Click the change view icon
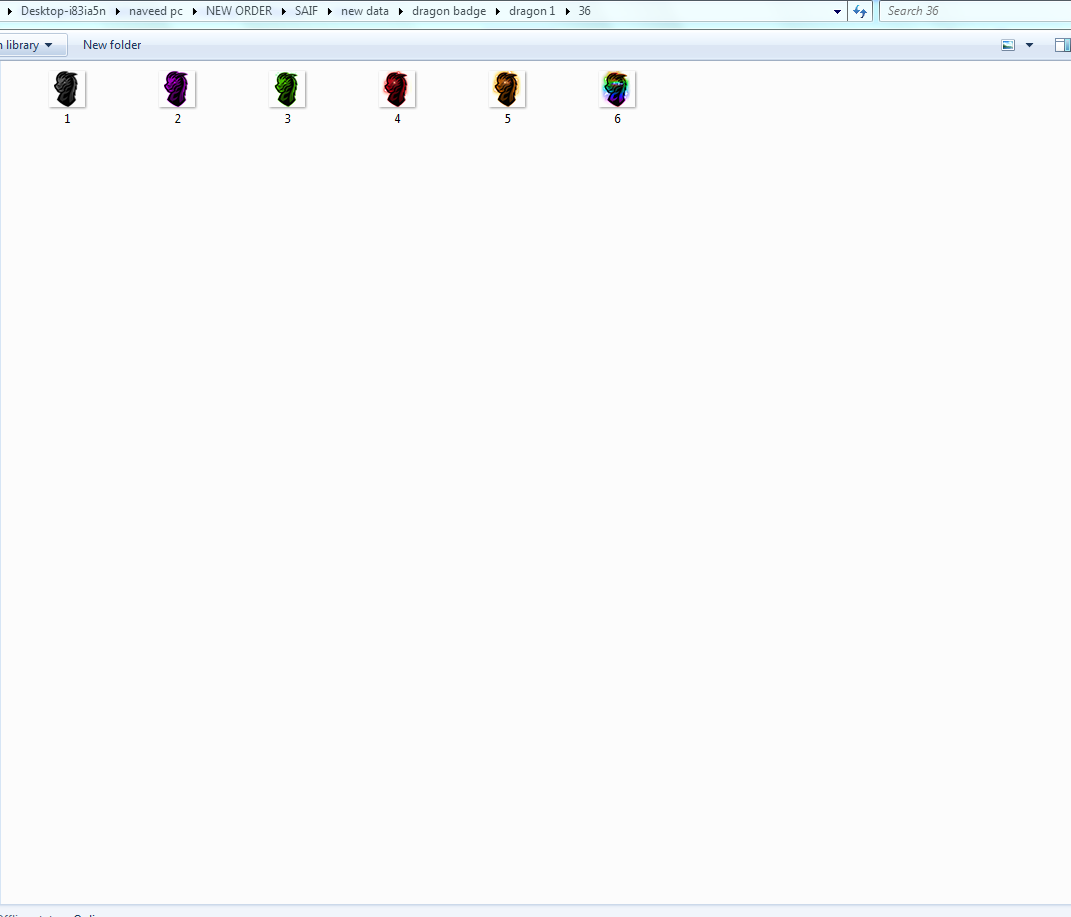Image resolution: width=1071 pixels, height=917 pixels. [1007, 45]
